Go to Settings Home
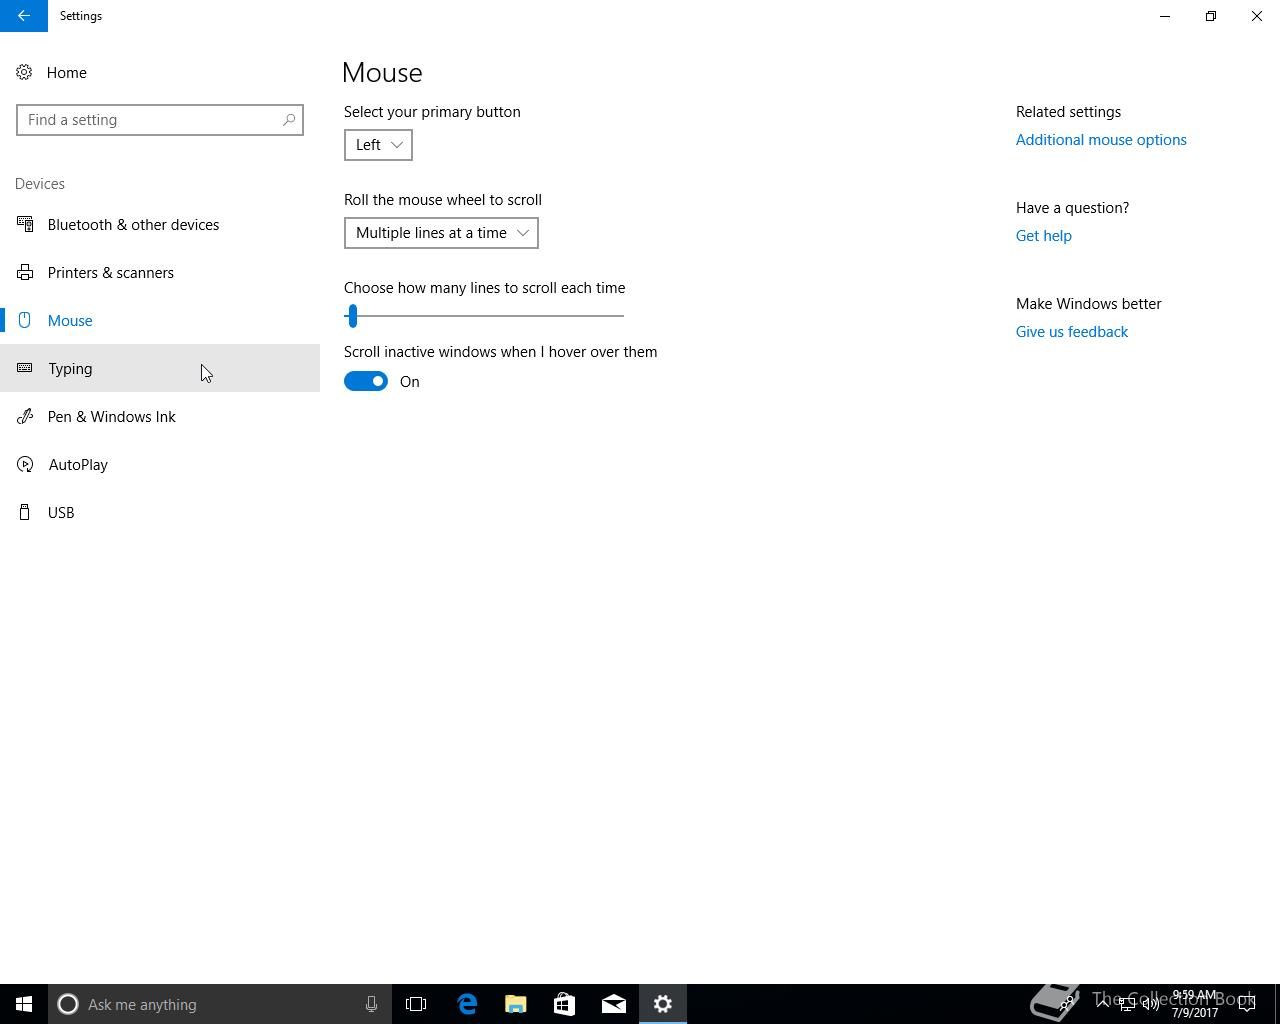This screenshot has height=1024, width=1280. [x=160, y=72]
